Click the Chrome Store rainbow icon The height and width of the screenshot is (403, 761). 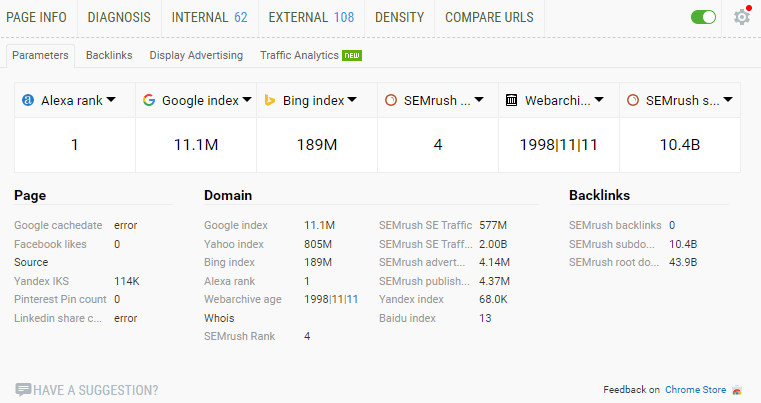pyautogui.click(x=737, y=390)
